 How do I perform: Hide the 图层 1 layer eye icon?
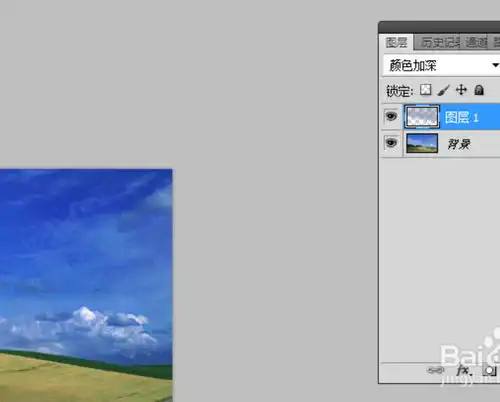[x=391, y=116]
